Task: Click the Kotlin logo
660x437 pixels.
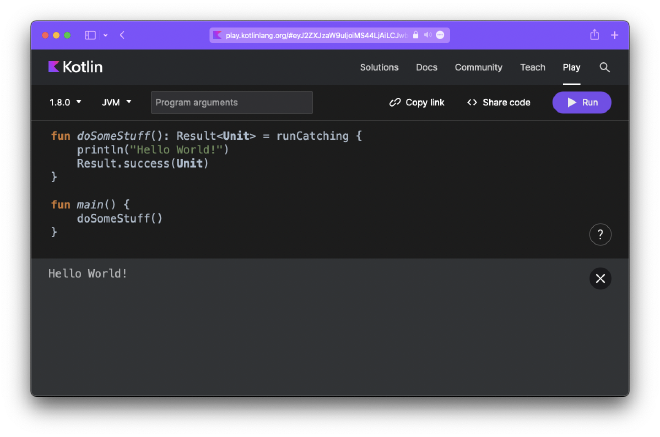Action: [x=75, y=67]
